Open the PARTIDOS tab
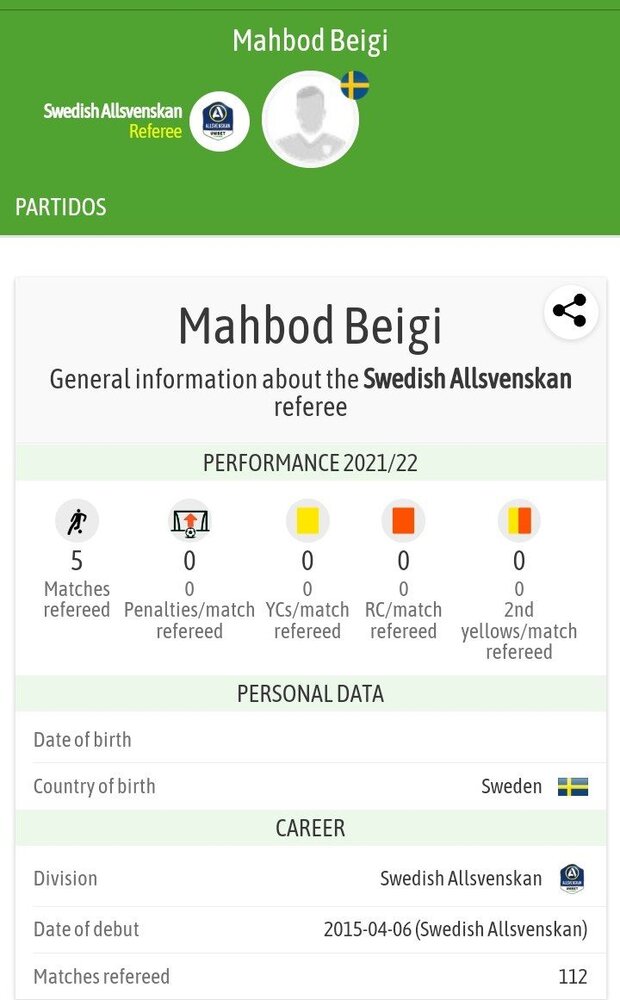The height and width of the screenshot is (1000, 620). pyautogui.click(x=60, y=207)
